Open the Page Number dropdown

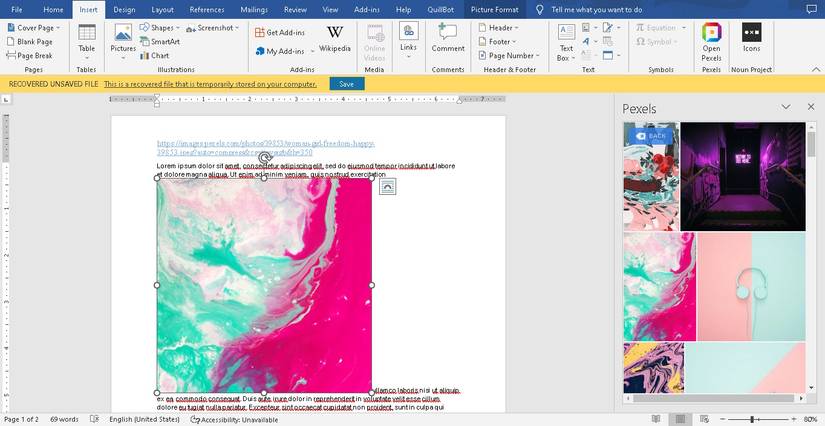click(x=509, y=55)
